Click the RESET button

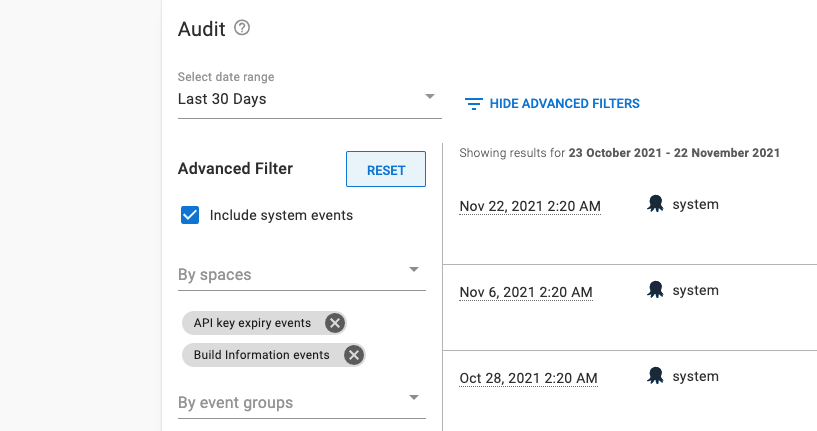point(386,169)
